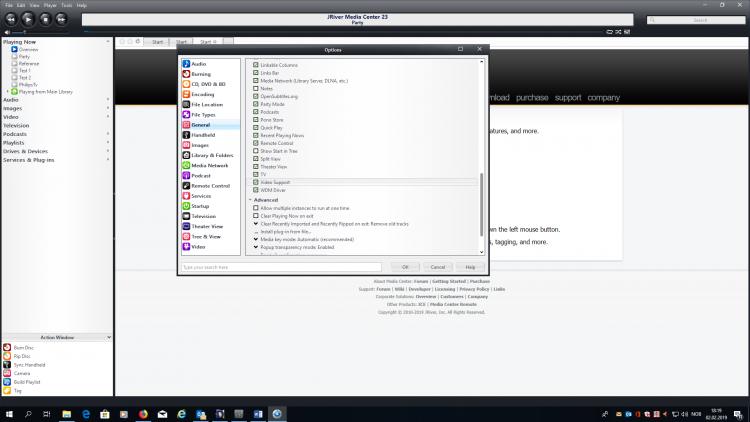Viewport: 750px width, 422px height.
Task: Toggle the Quick Play checkbox
Action: click(256, 128)
